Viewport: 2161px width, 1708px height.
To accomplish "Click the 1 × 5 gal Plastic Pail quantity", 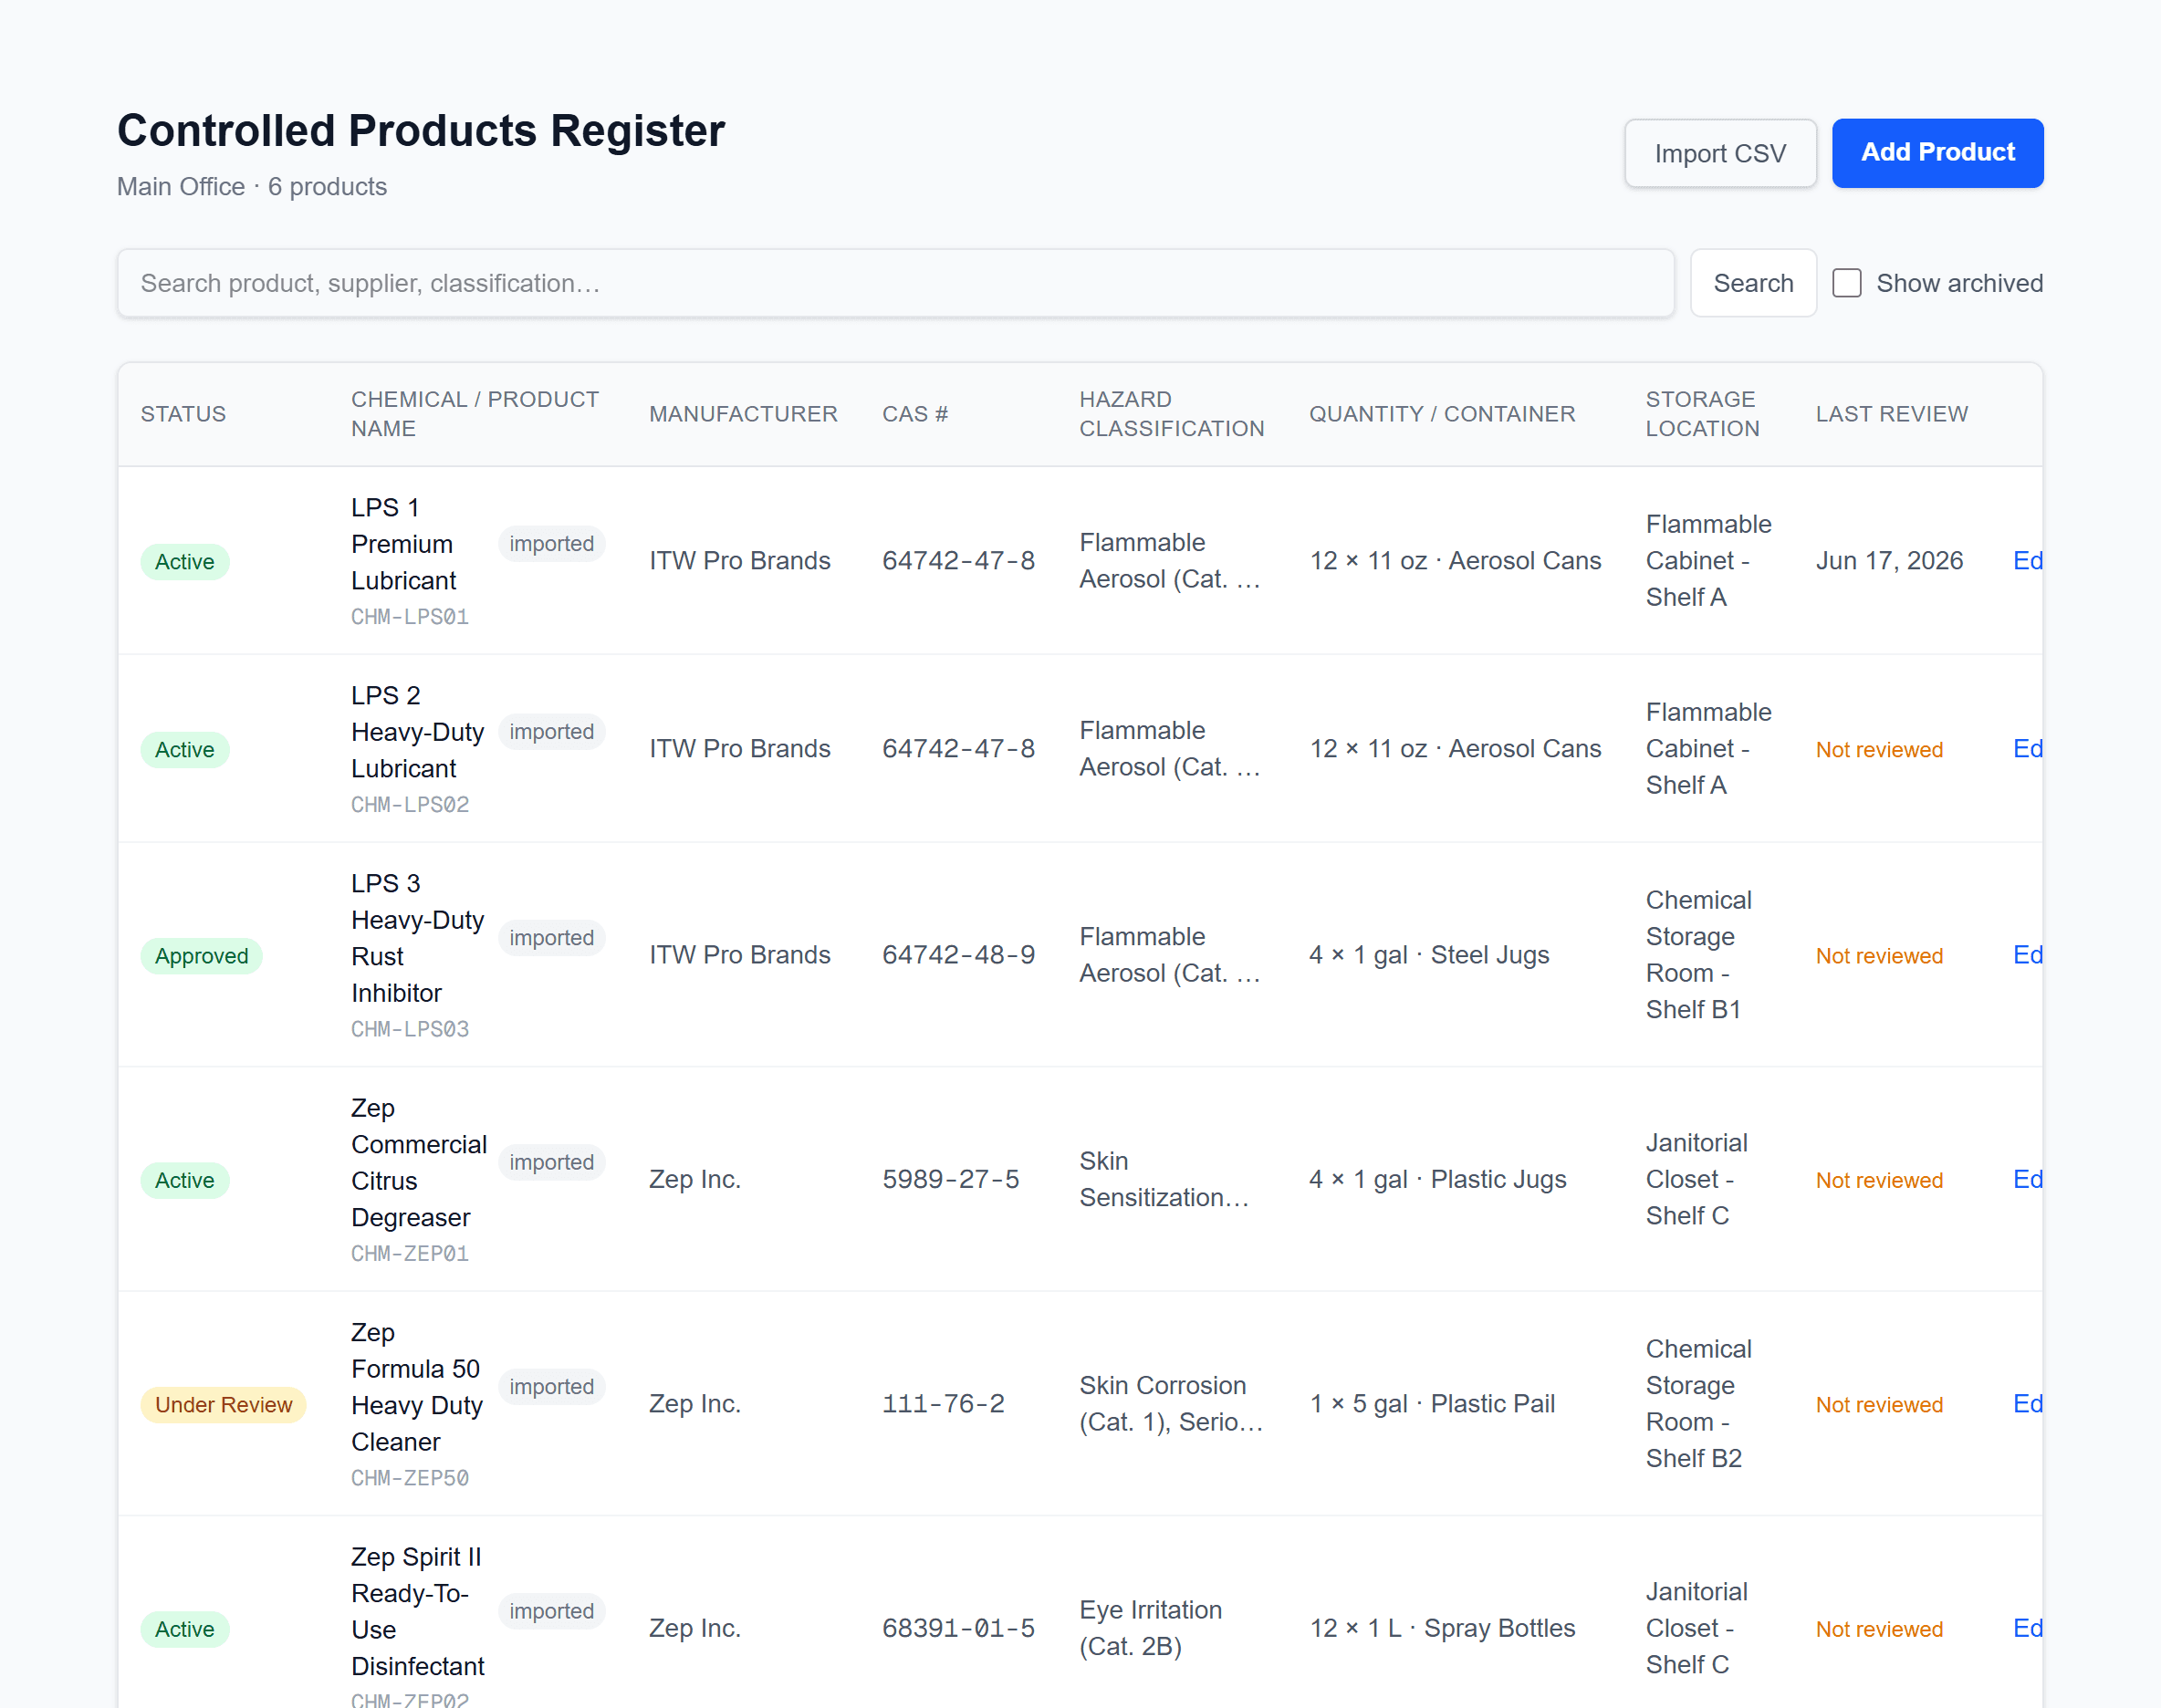I will point(1432,1404).
